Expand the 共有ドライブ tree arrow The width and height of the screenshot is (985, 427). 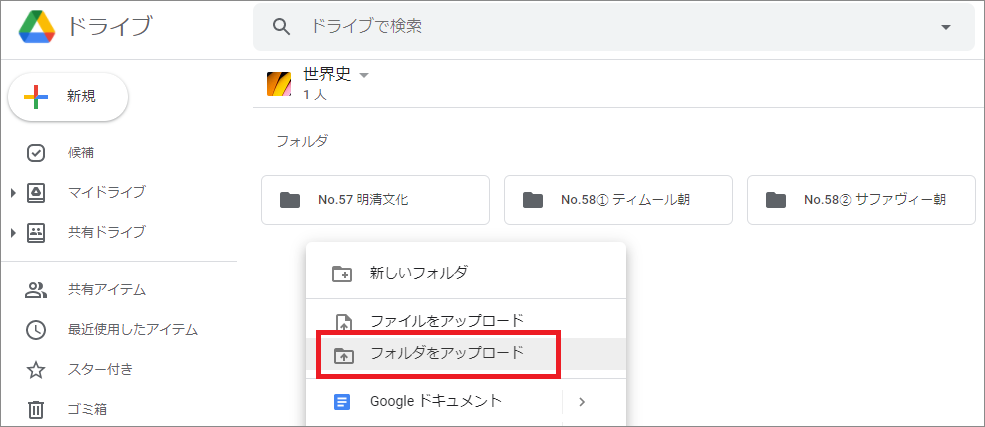point(13,233)
